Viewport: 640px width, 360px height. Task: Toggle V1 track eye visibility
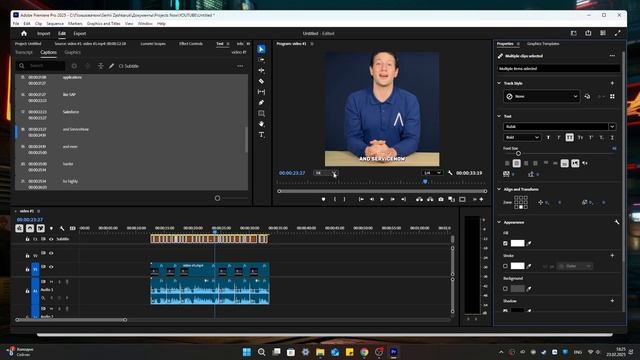point(51,267)
